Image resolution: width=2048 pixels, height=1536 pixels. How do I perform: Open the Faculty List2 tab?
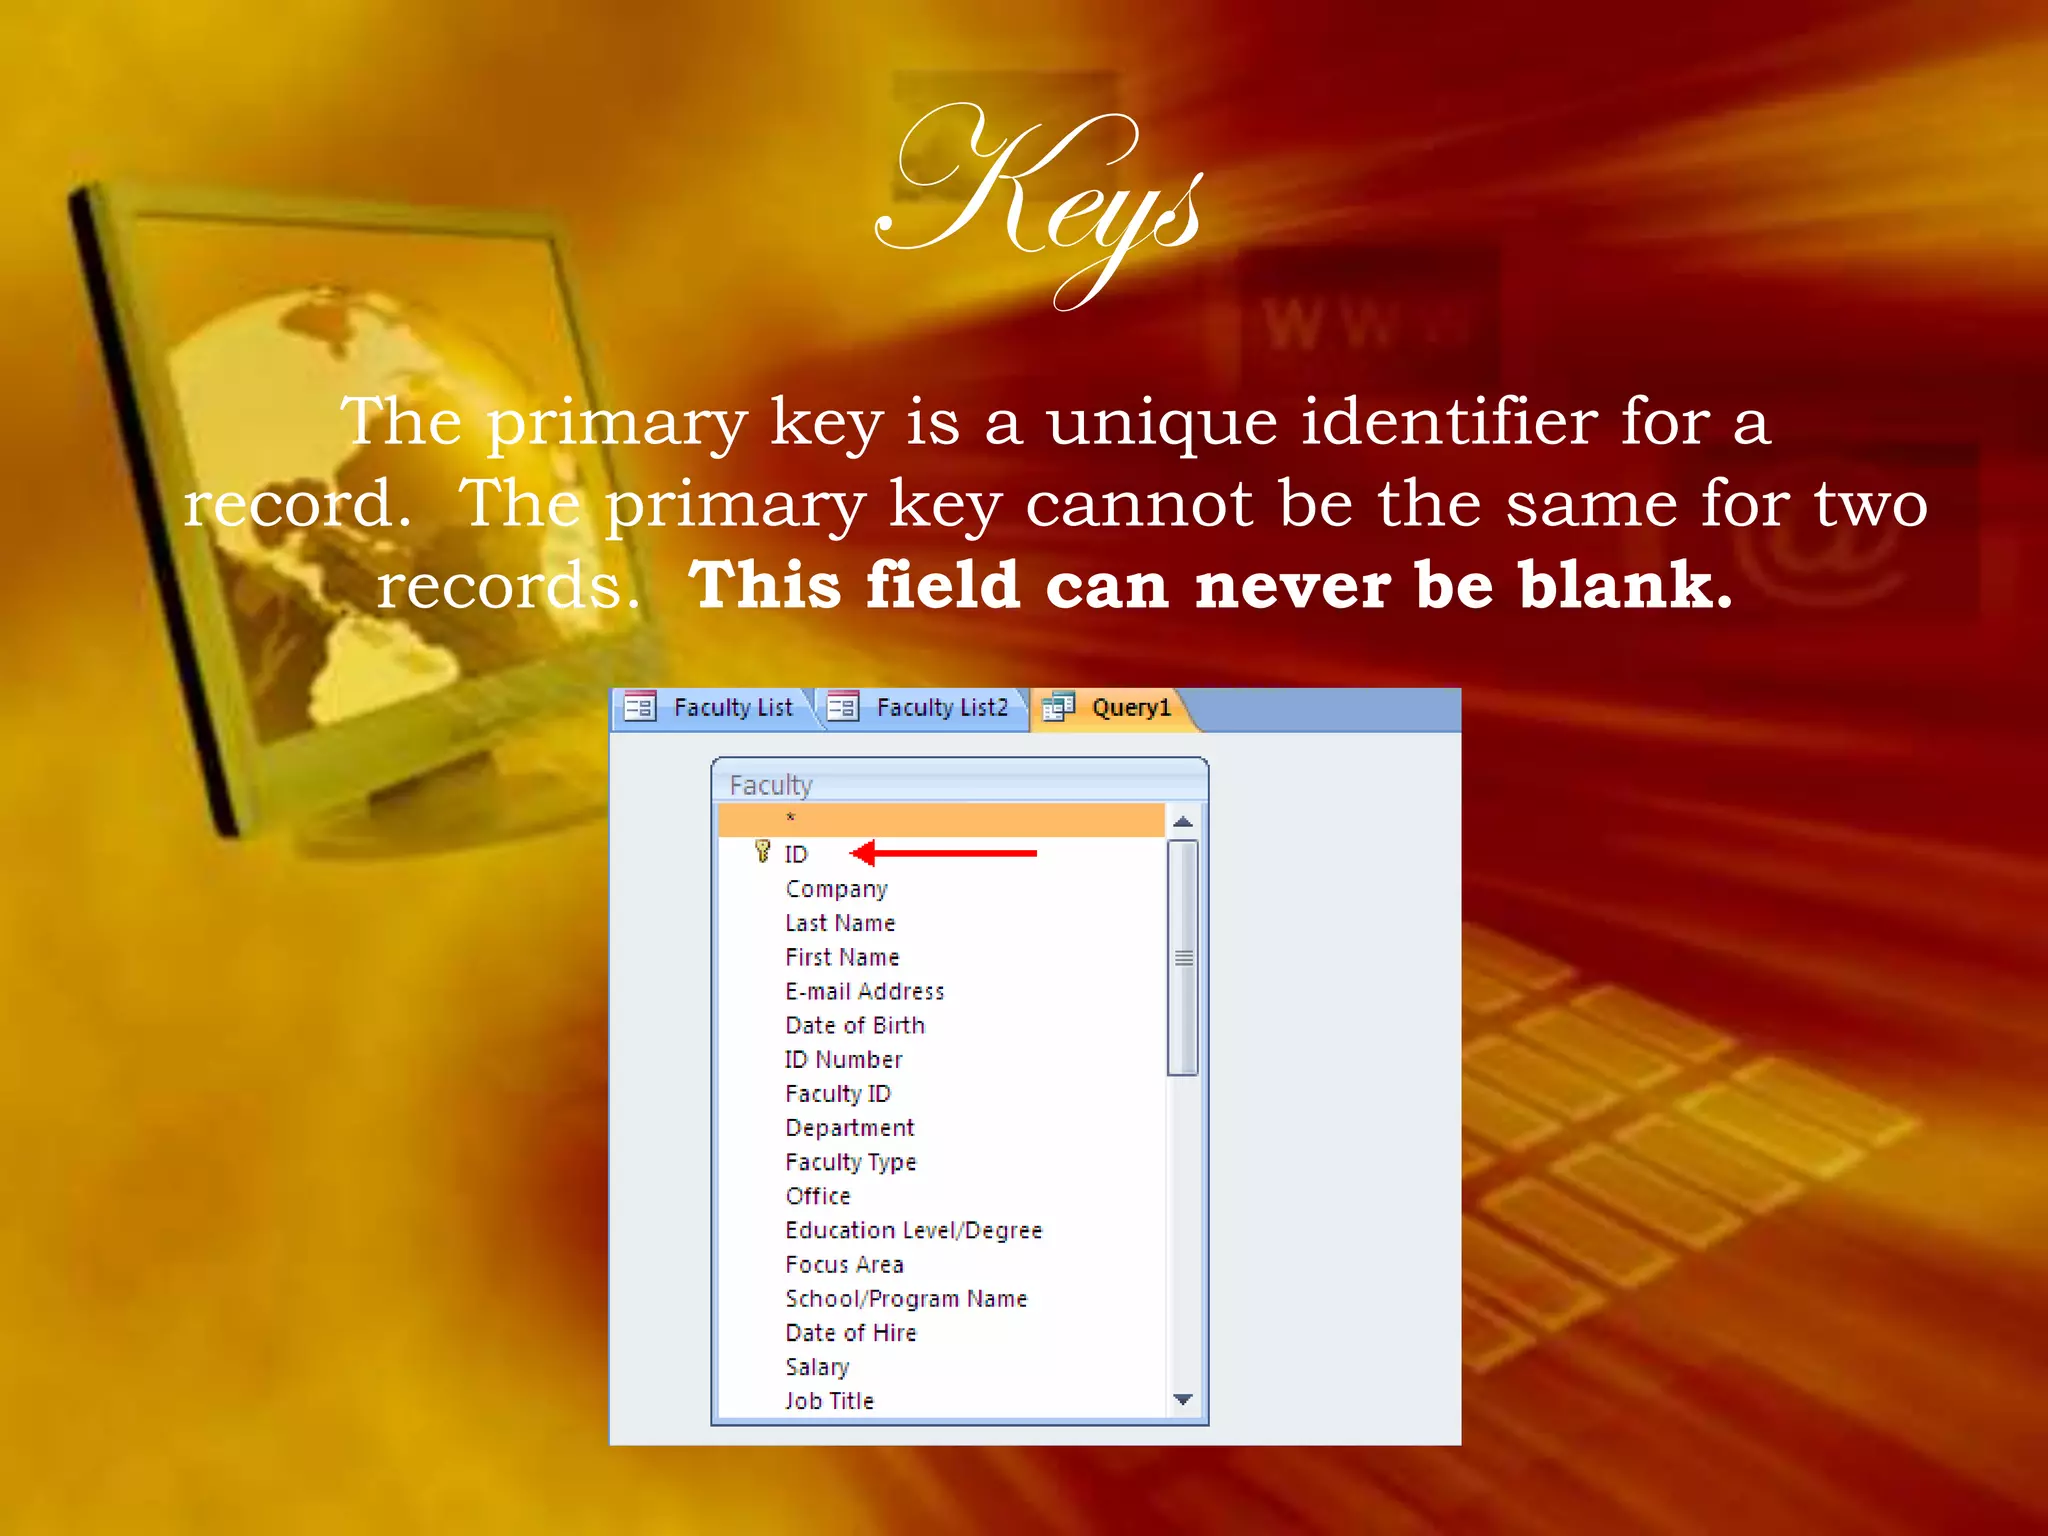(x=941, y=708)
